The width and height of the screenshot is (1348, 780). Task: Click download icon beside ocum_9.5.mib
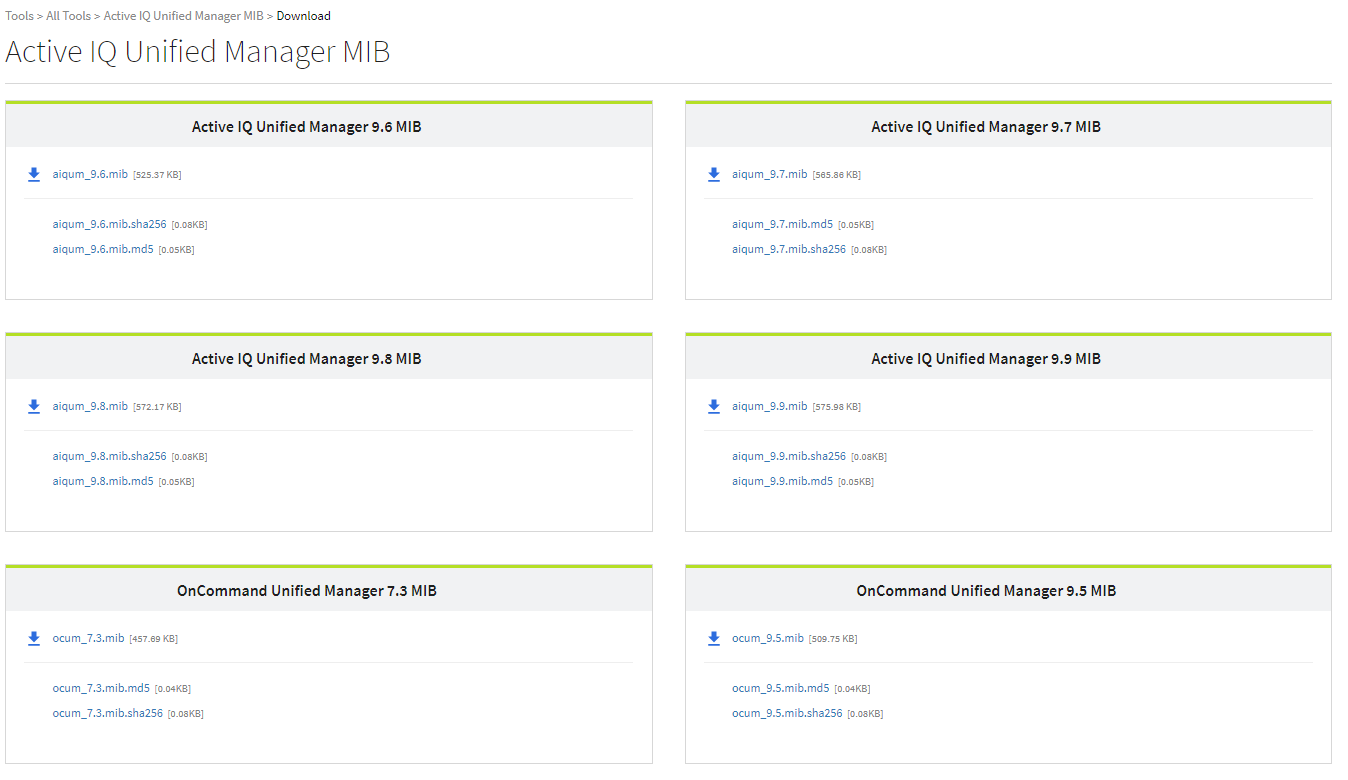pyautogui.click(x=713, y=639)
